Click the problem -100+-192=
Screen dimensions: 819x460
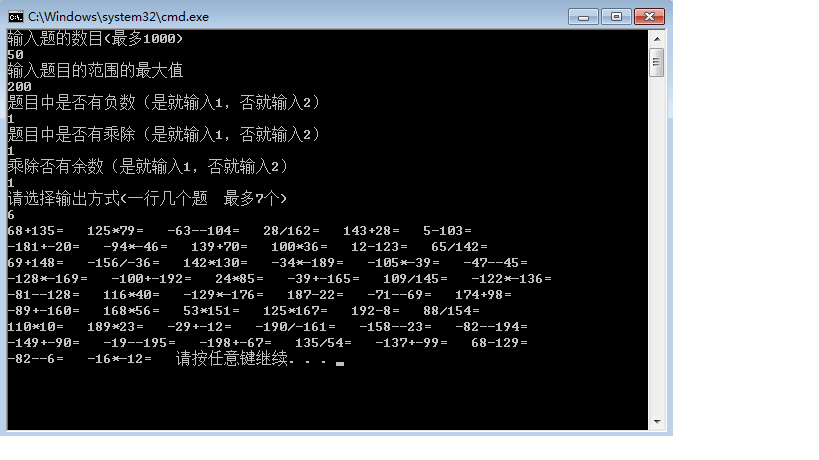[x=151, y=279]
